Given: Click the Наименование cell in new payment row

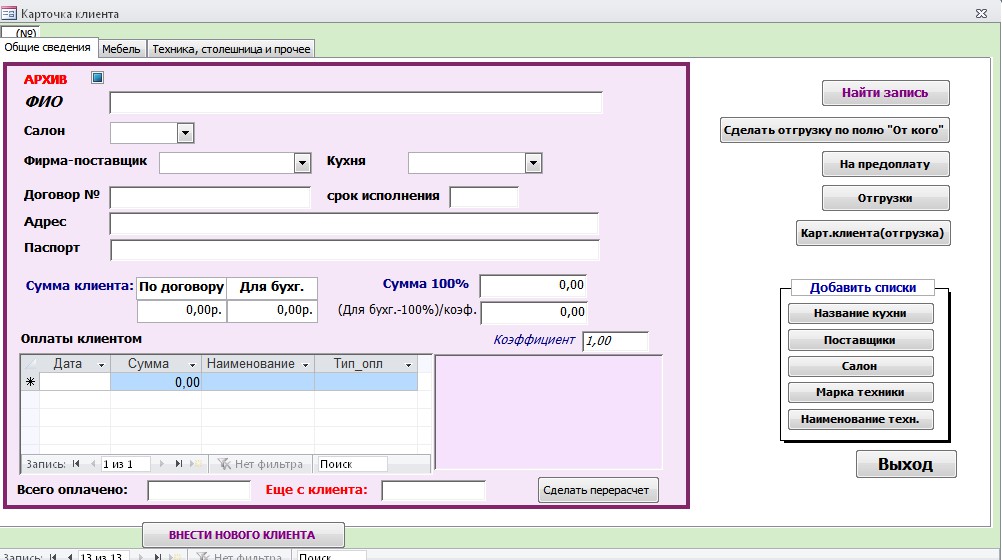Looking at the screenshot, I should (258, 382).
